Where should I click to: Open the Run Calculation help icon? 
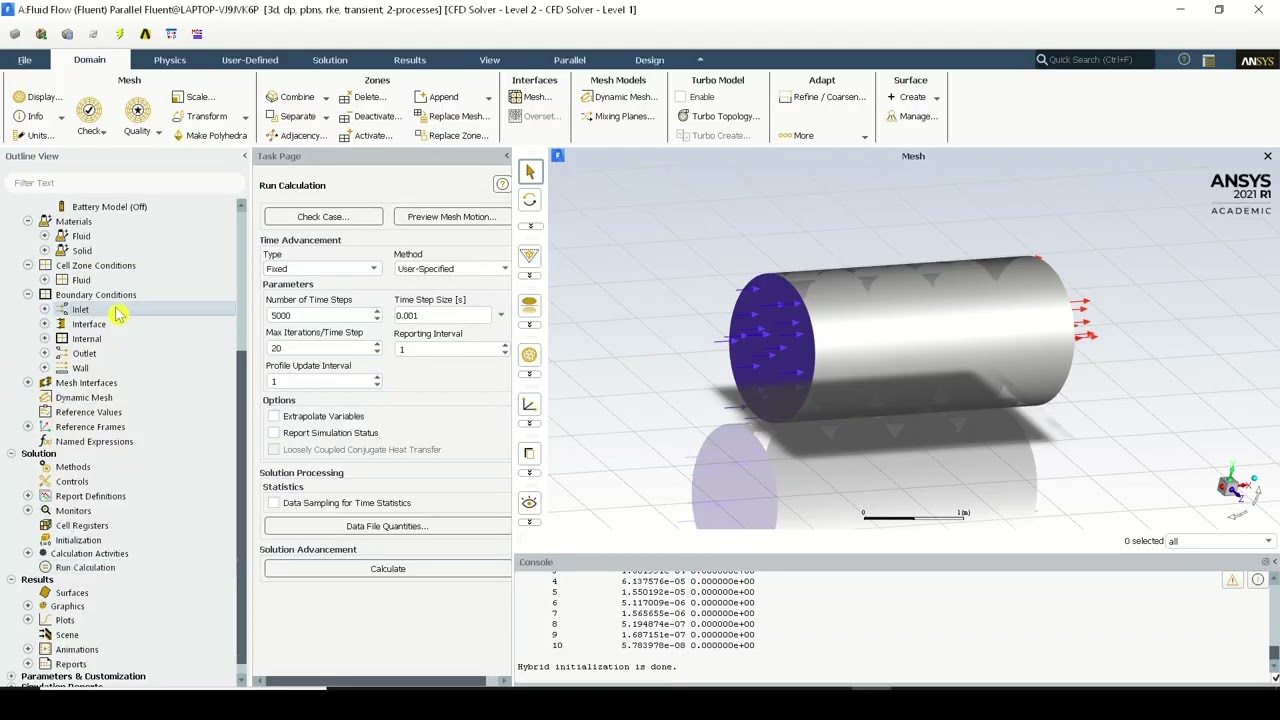click(x=501, y=184)
